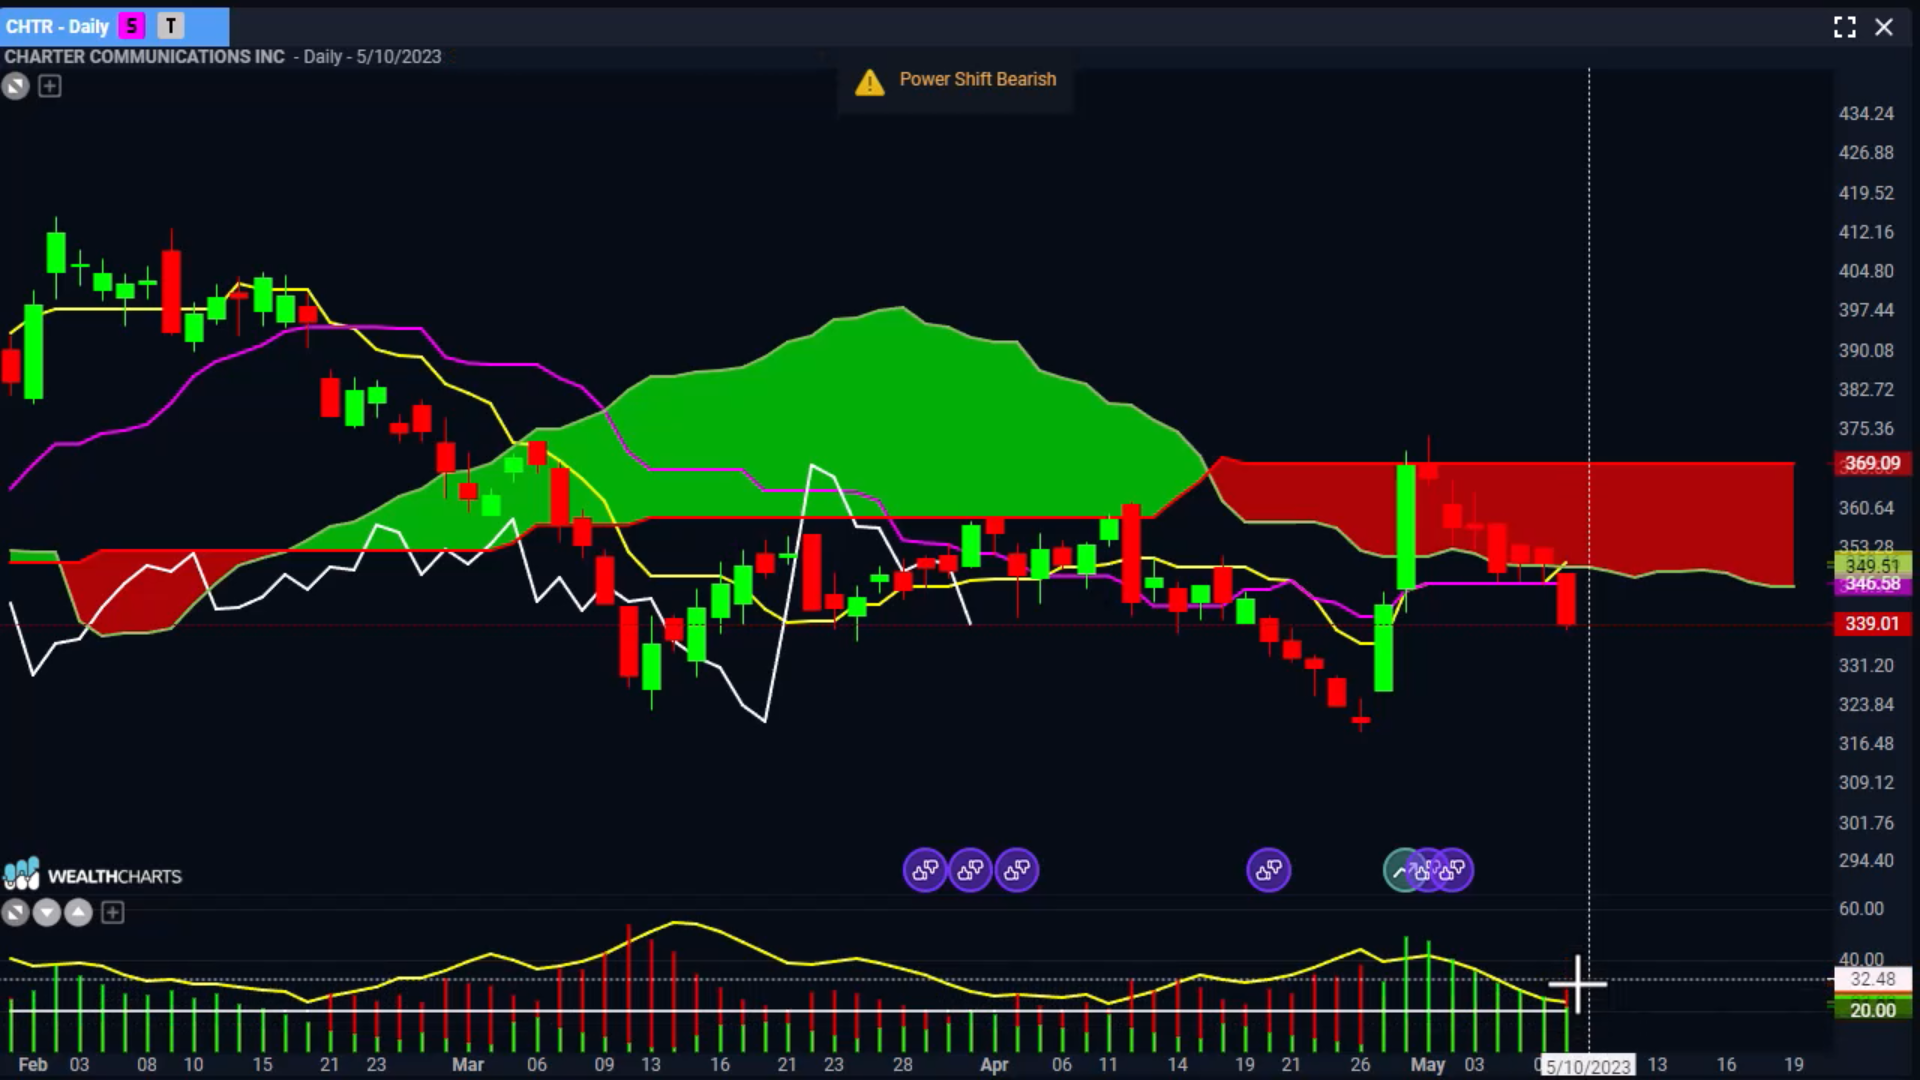Screen dimensions: 1920x1080
Task: Click the 434.24 price axis value
Action: 1866,114
